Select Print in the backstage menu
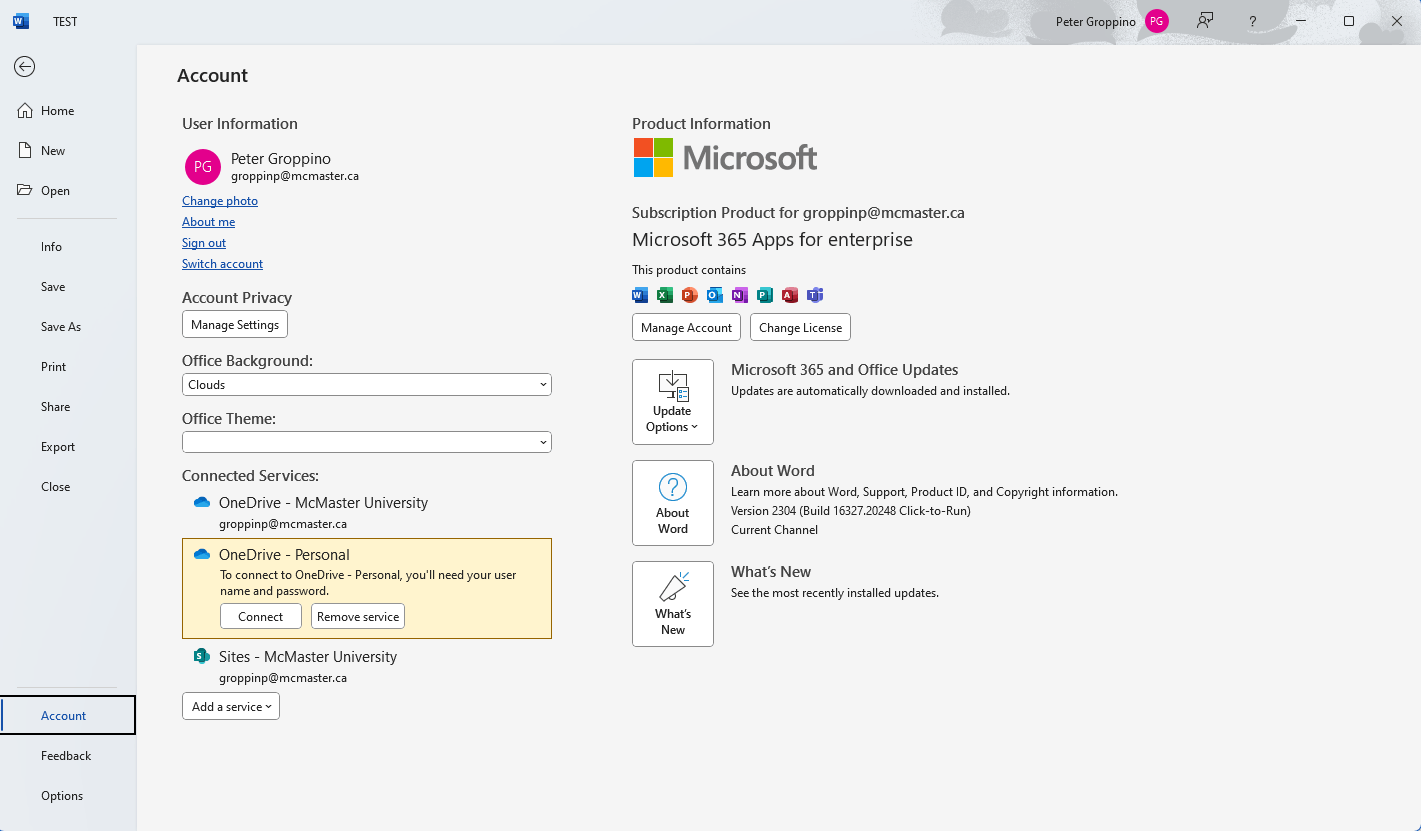Screen dimensions: 1421x831 click(x=68, y=367)
